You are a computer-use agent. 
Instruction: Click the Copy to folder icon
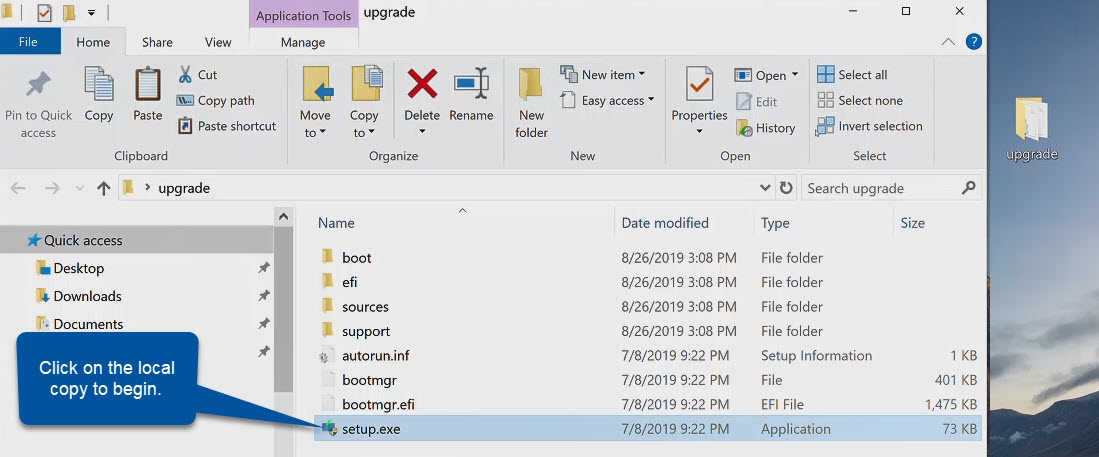[x=367, y=84]
